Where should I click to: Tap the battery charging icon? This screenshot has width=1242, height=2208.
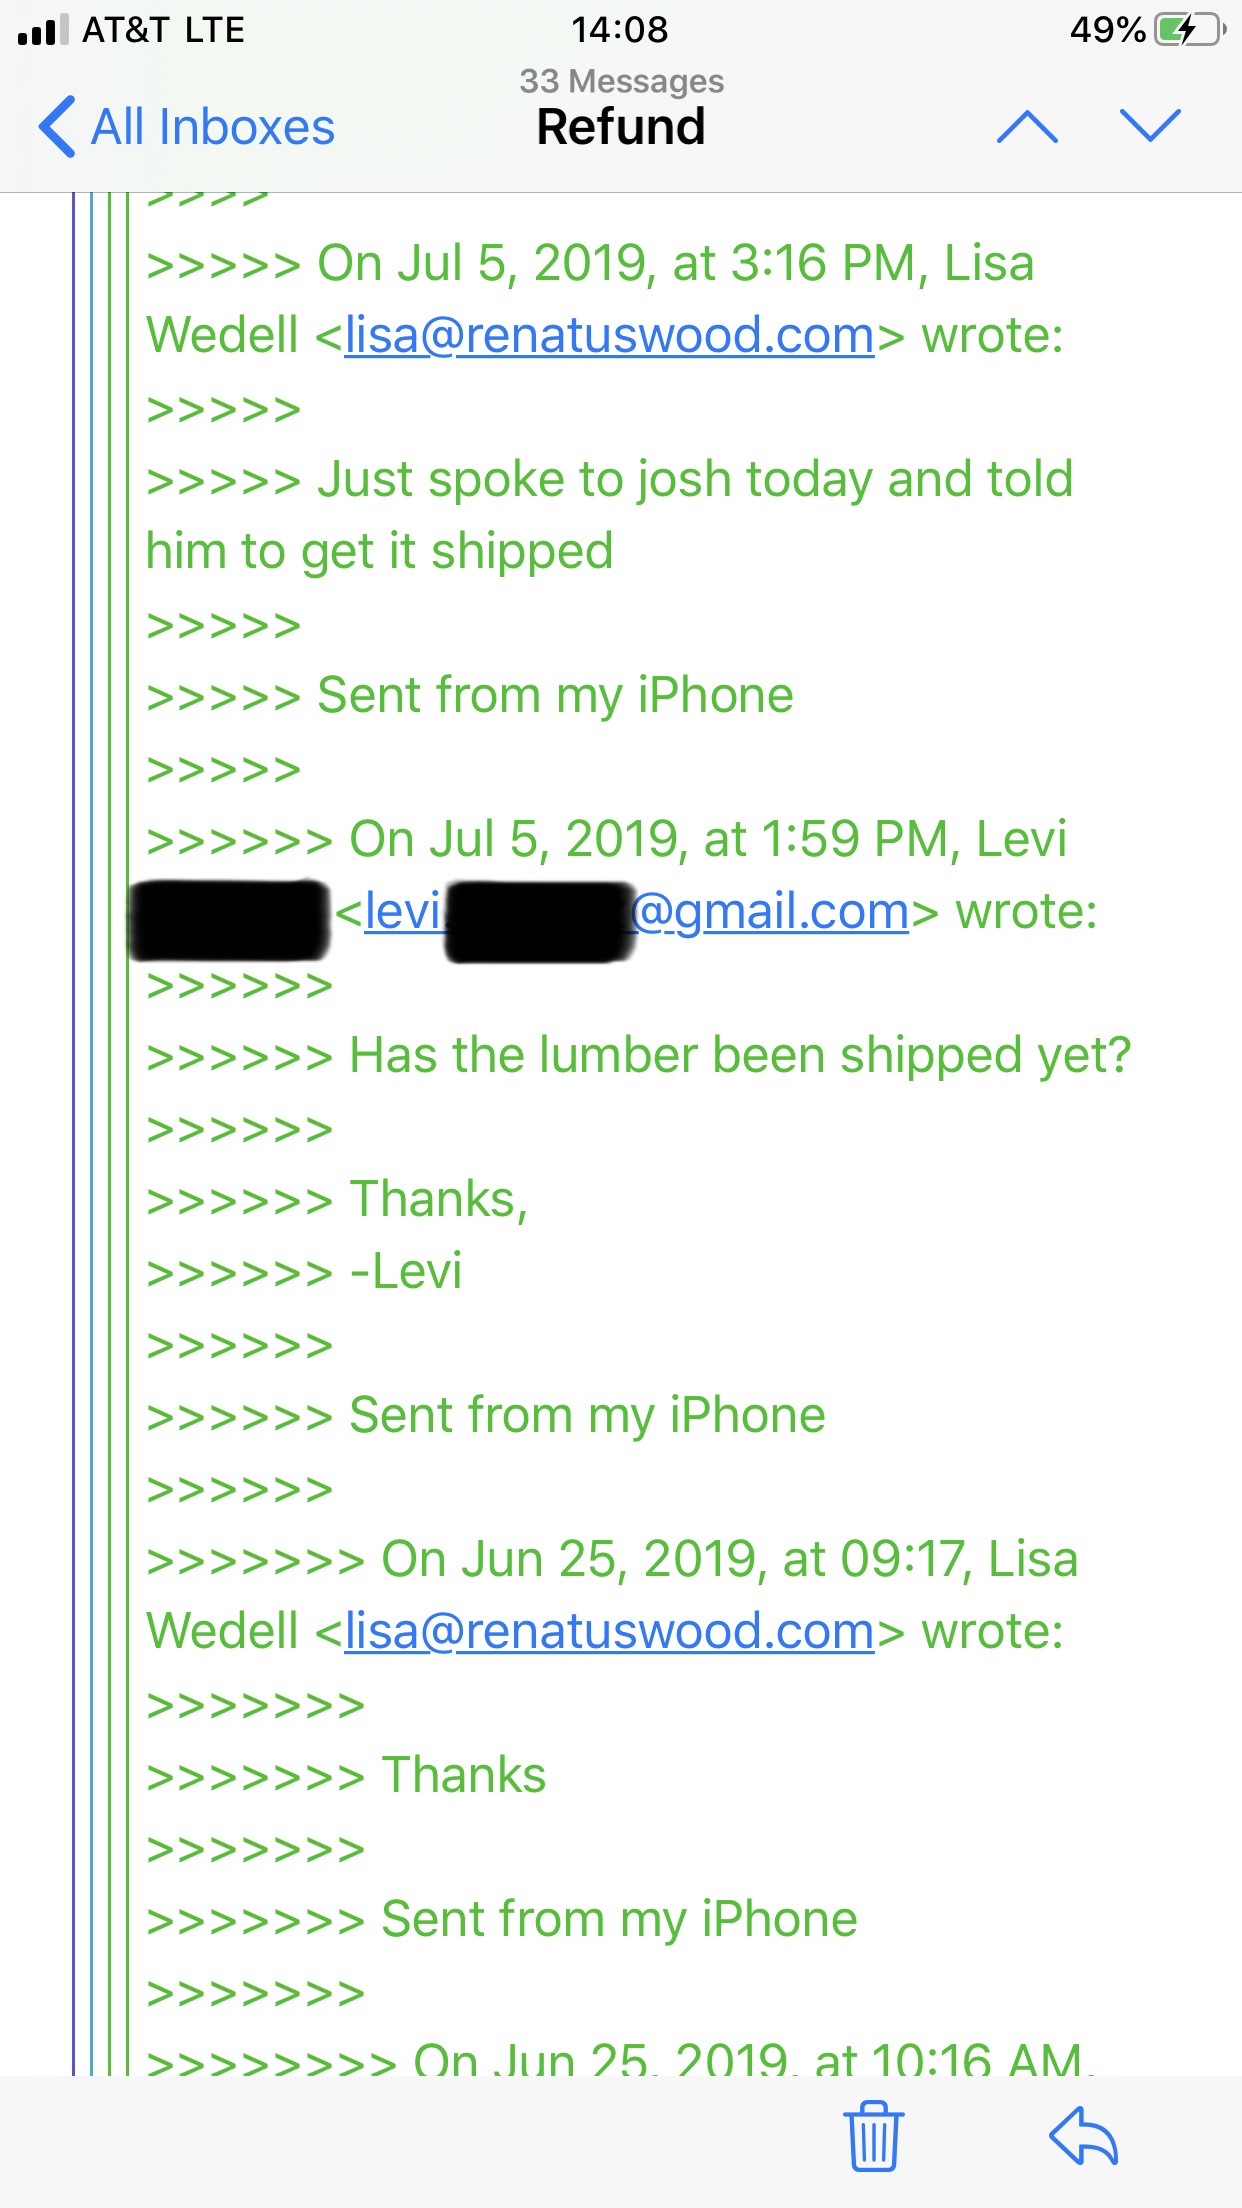click(1190, 29)
